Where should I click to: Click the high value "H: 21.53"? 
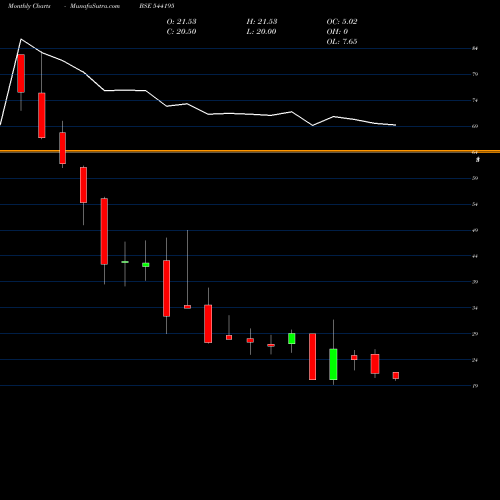coord(262,22)
